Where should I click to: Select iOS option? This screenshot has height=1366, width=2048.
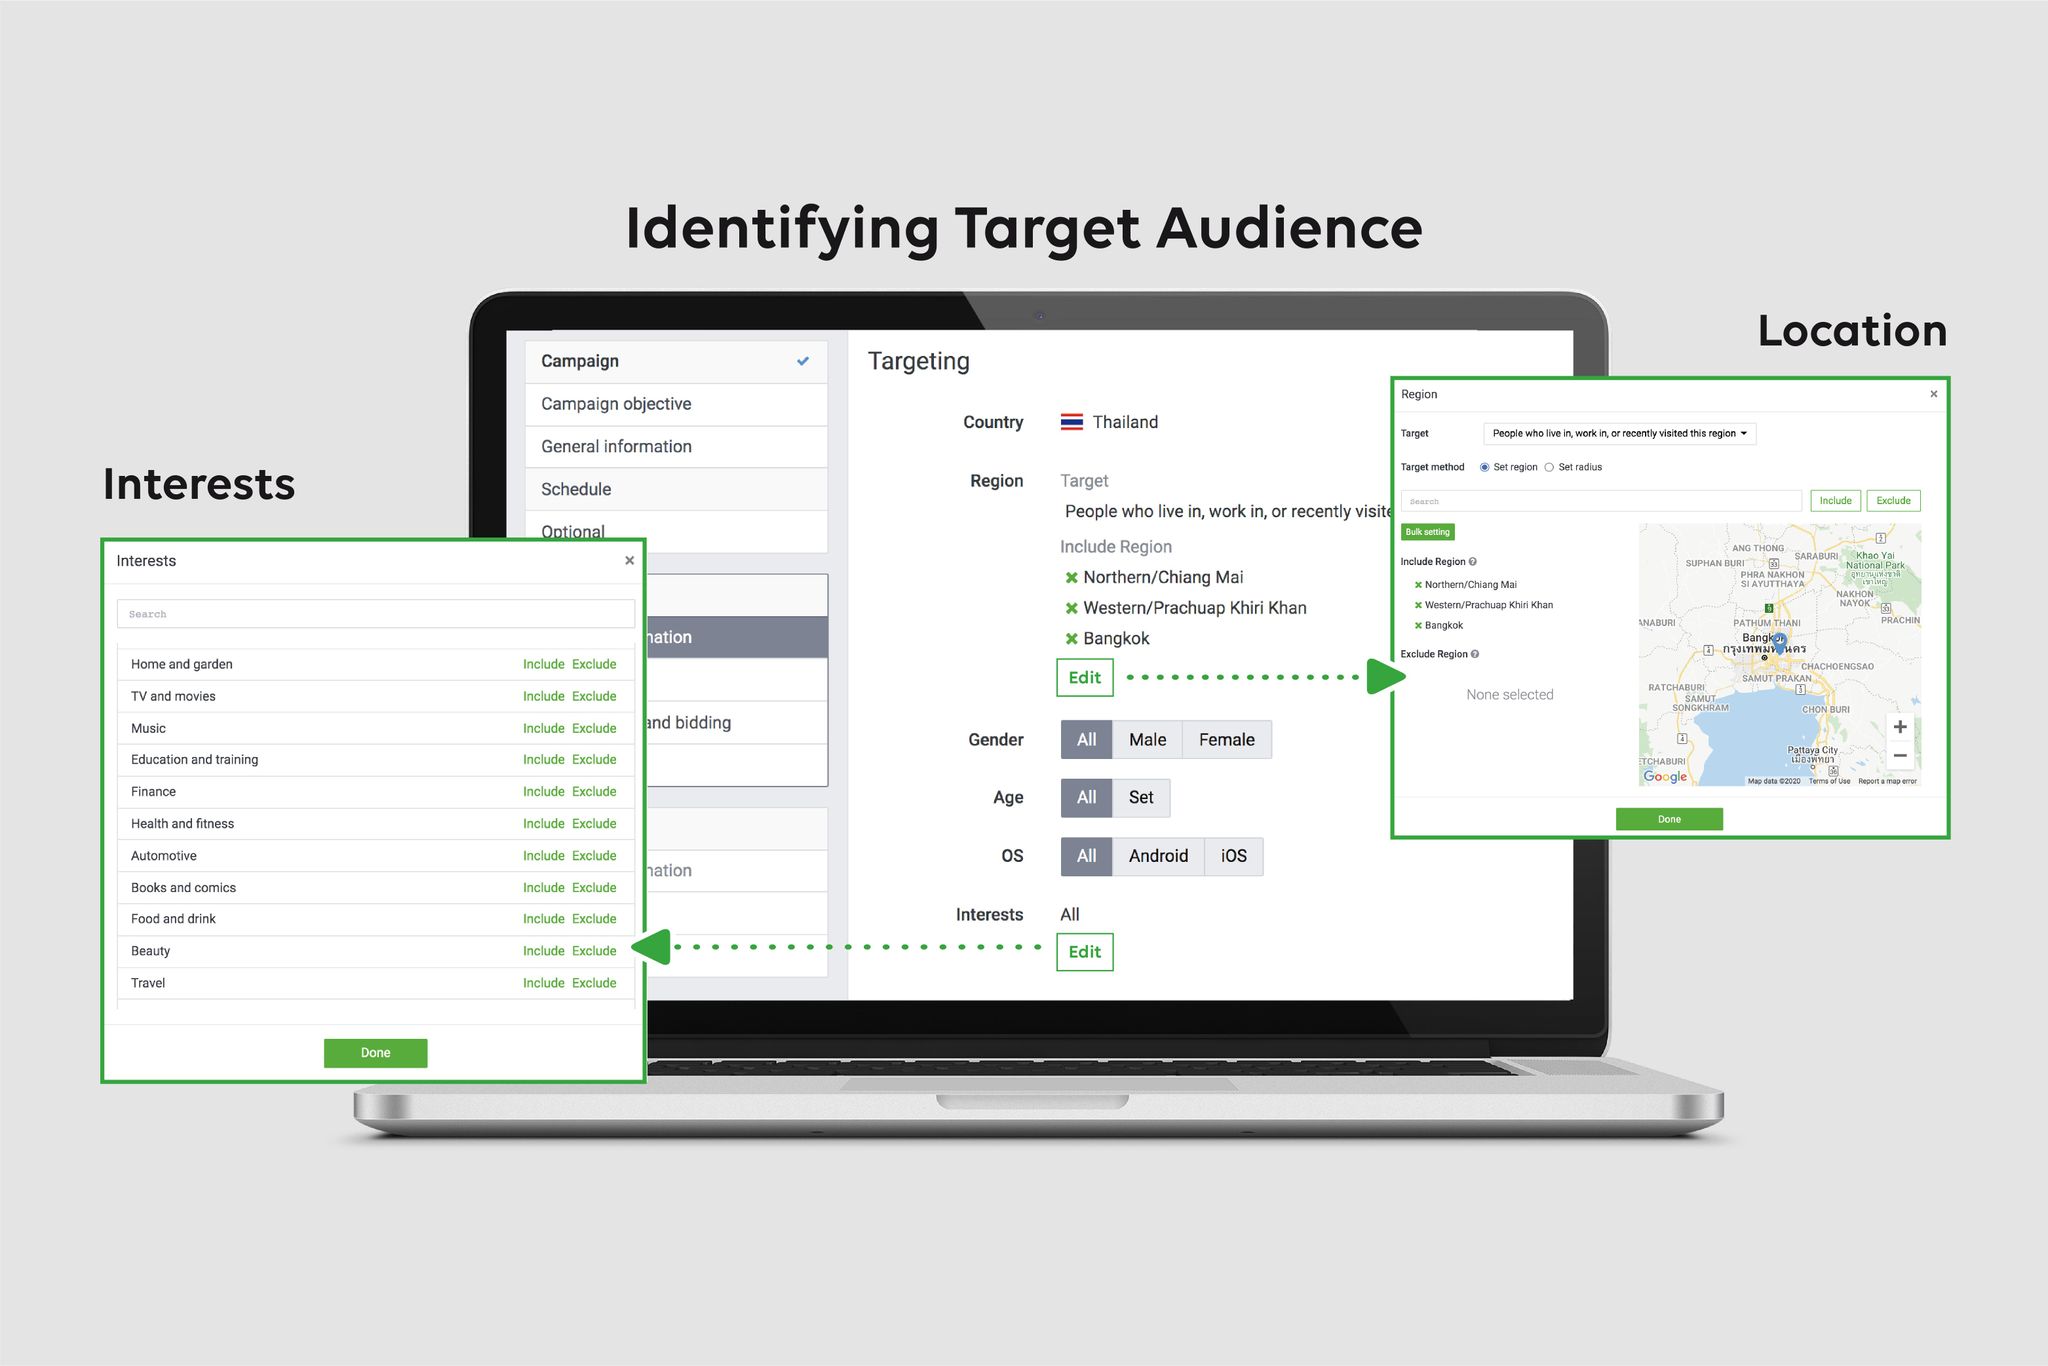pyautogui.click(x=1234, y=856)
